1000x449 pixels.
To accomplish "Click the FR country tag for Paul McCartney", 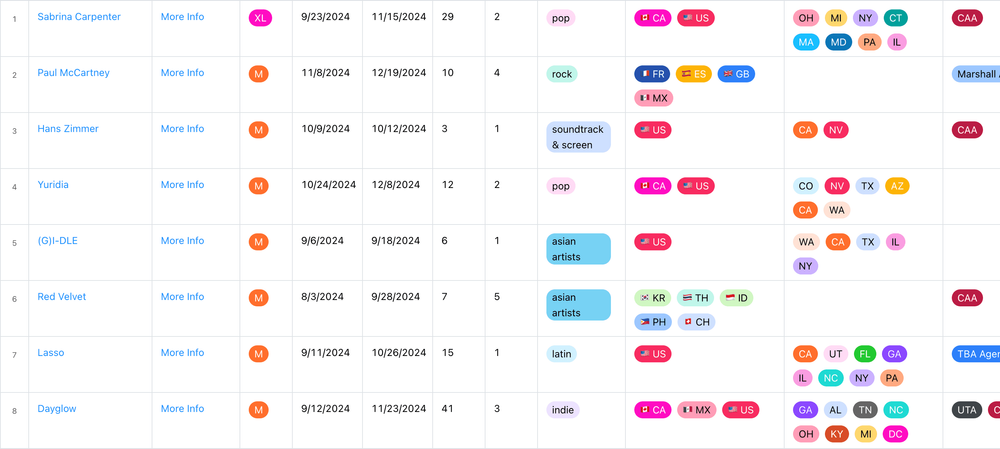I will 652,75.
